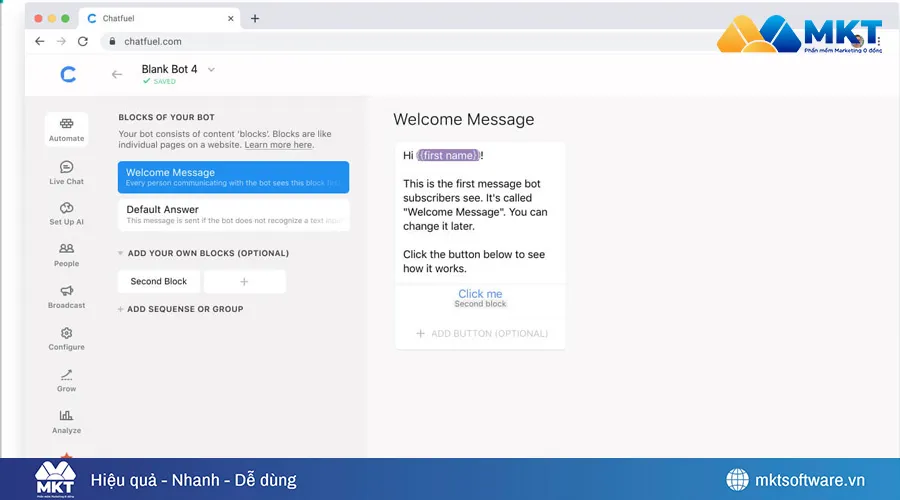Select the Default Answer block
This screenshot has height=500, width=900.
(234, 215)
